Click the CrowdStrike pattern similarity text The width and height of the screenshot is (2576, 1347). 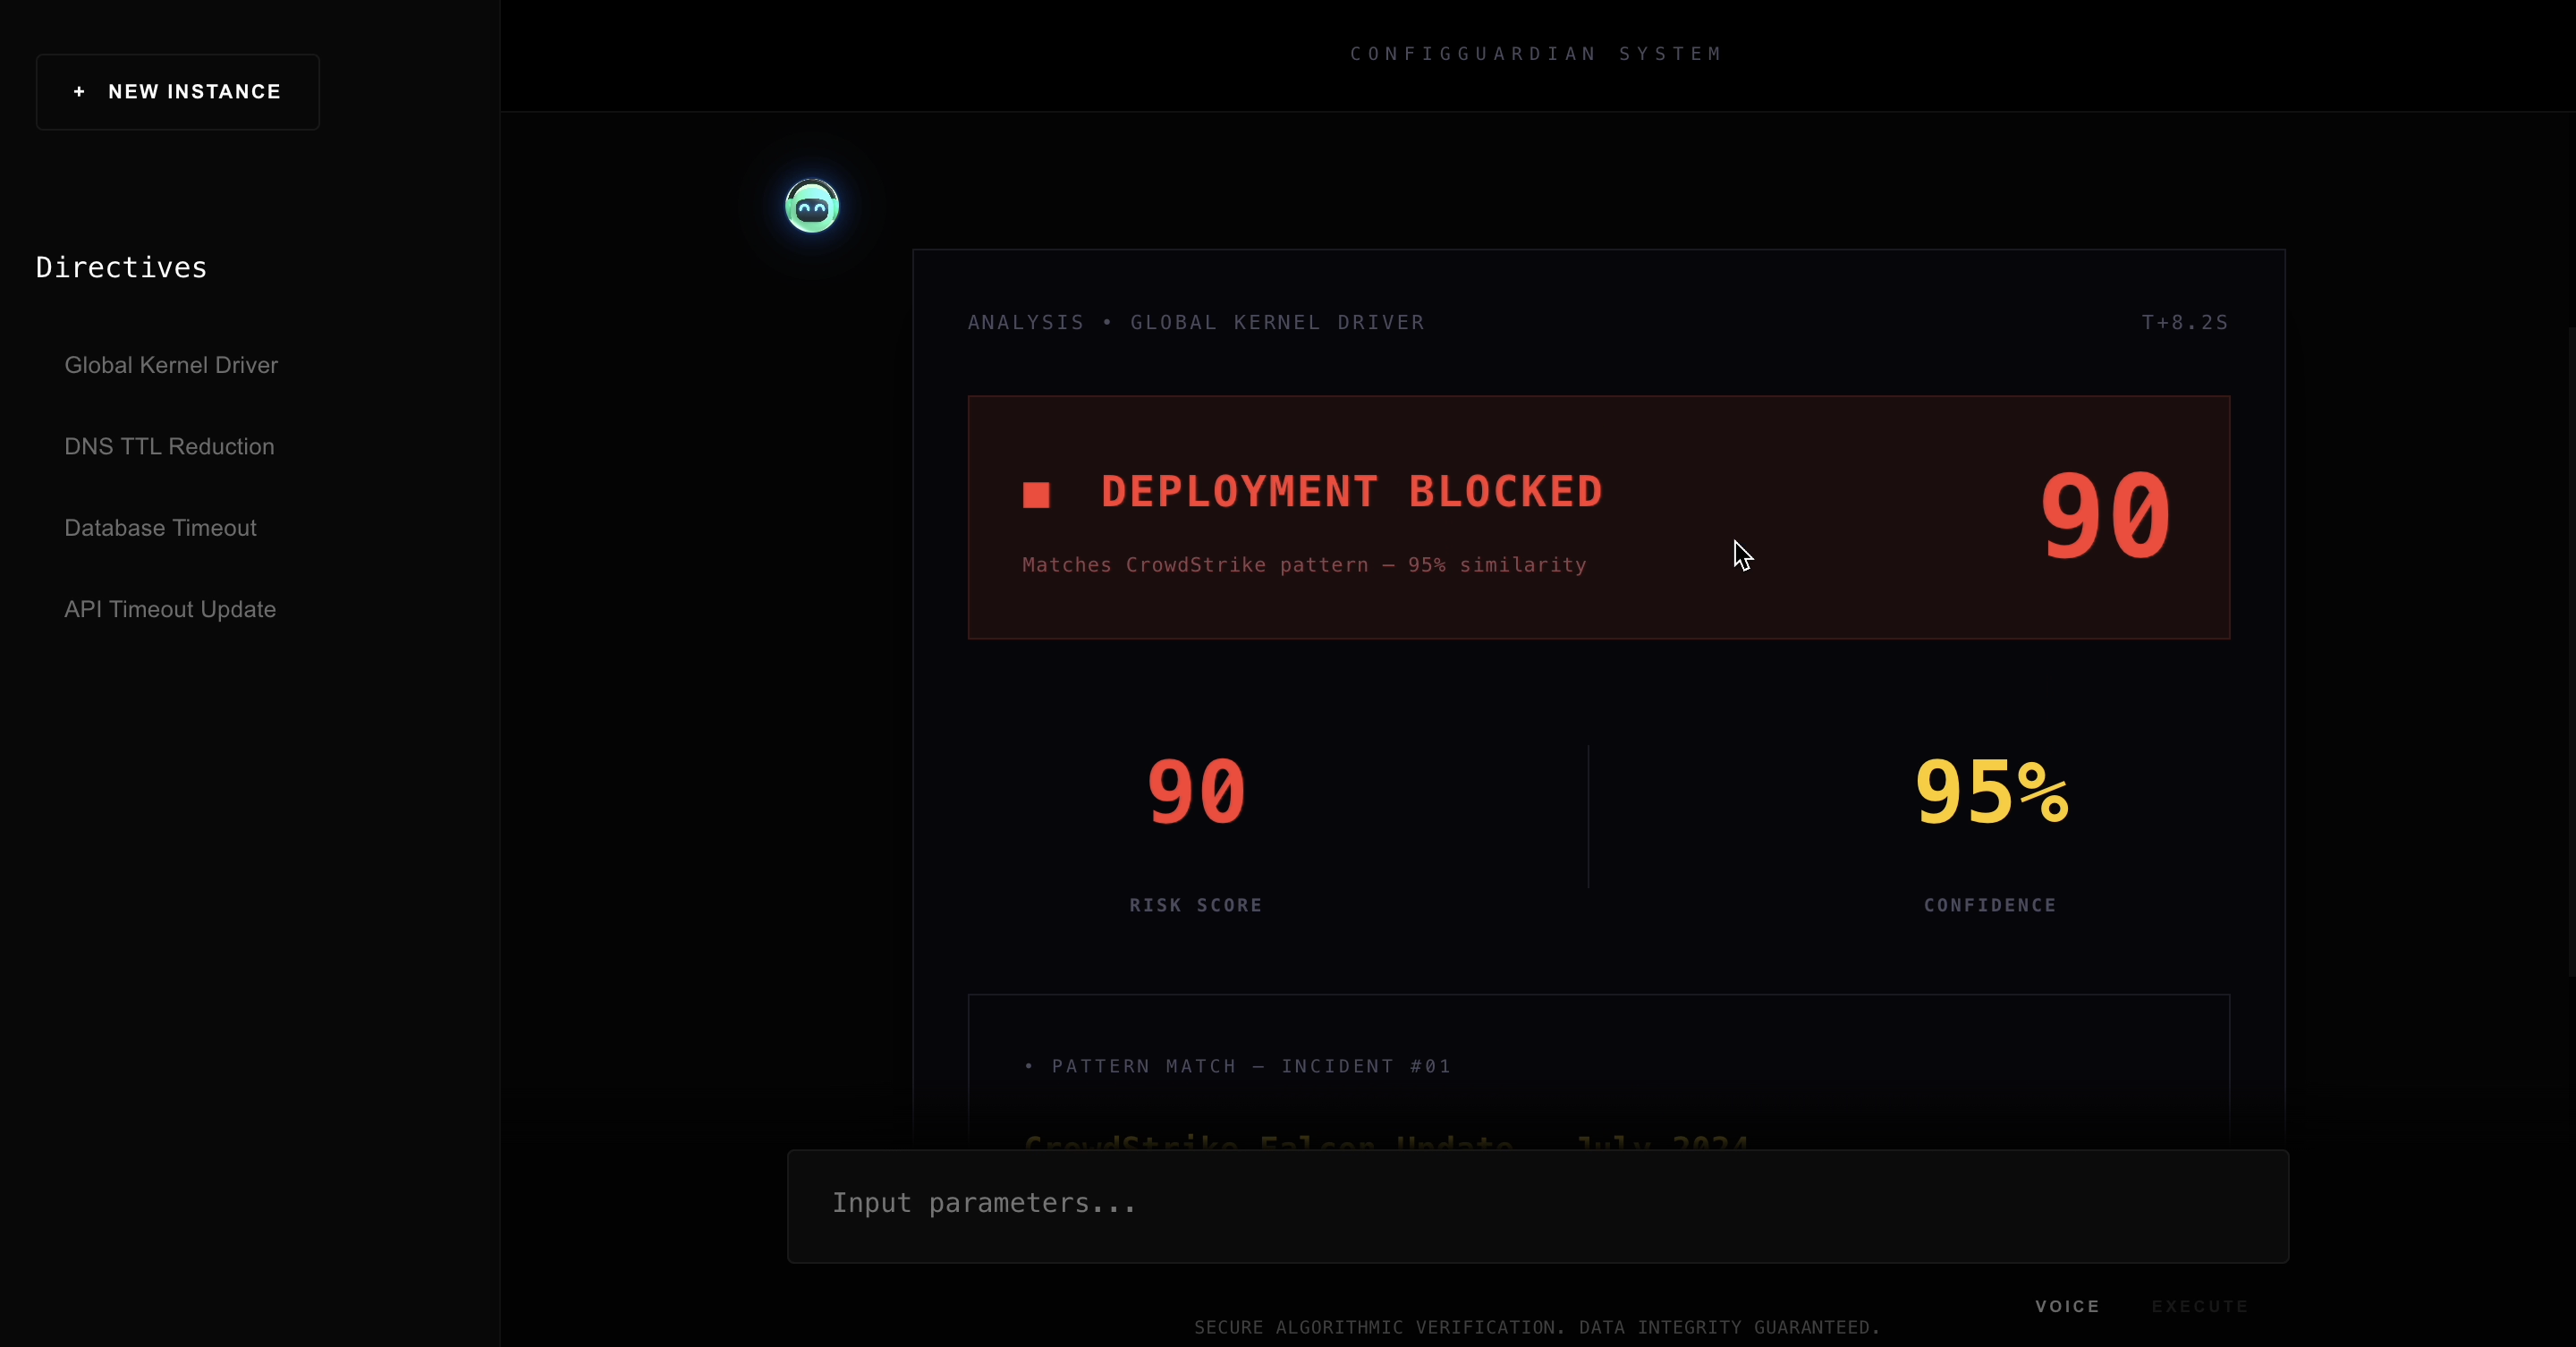1304,565
